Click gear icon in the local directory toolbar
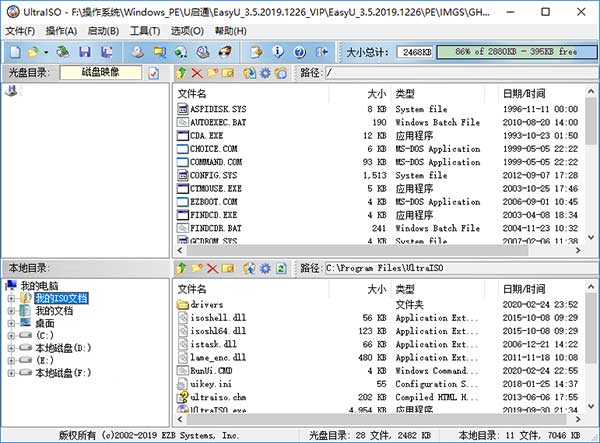Viewport: 600px width, 443px height. (x=265, y=268)
